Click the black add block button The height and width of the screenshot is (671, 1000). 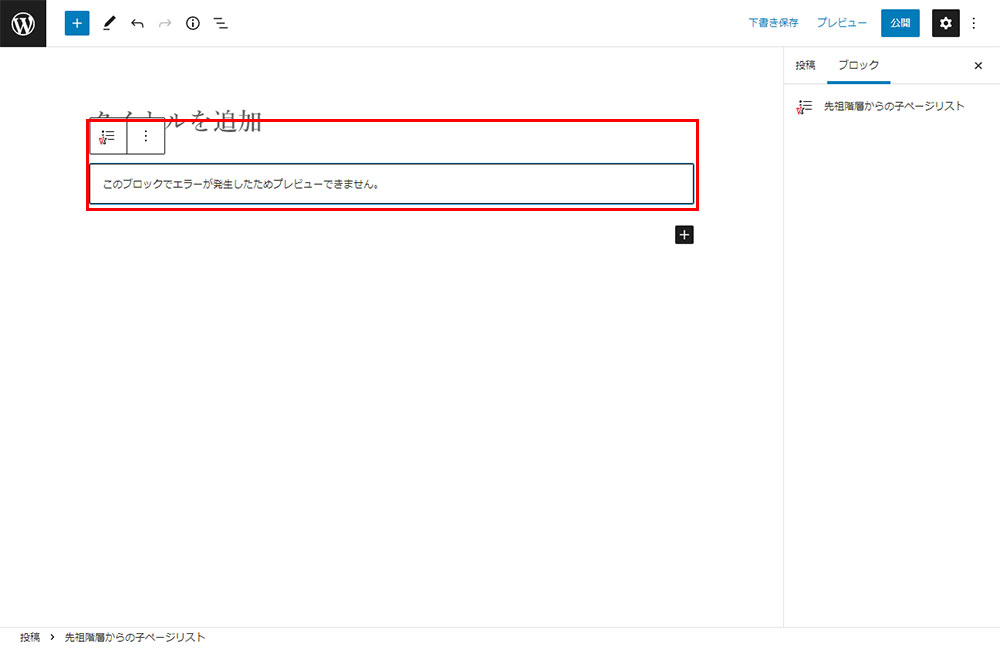pos(684,235)
